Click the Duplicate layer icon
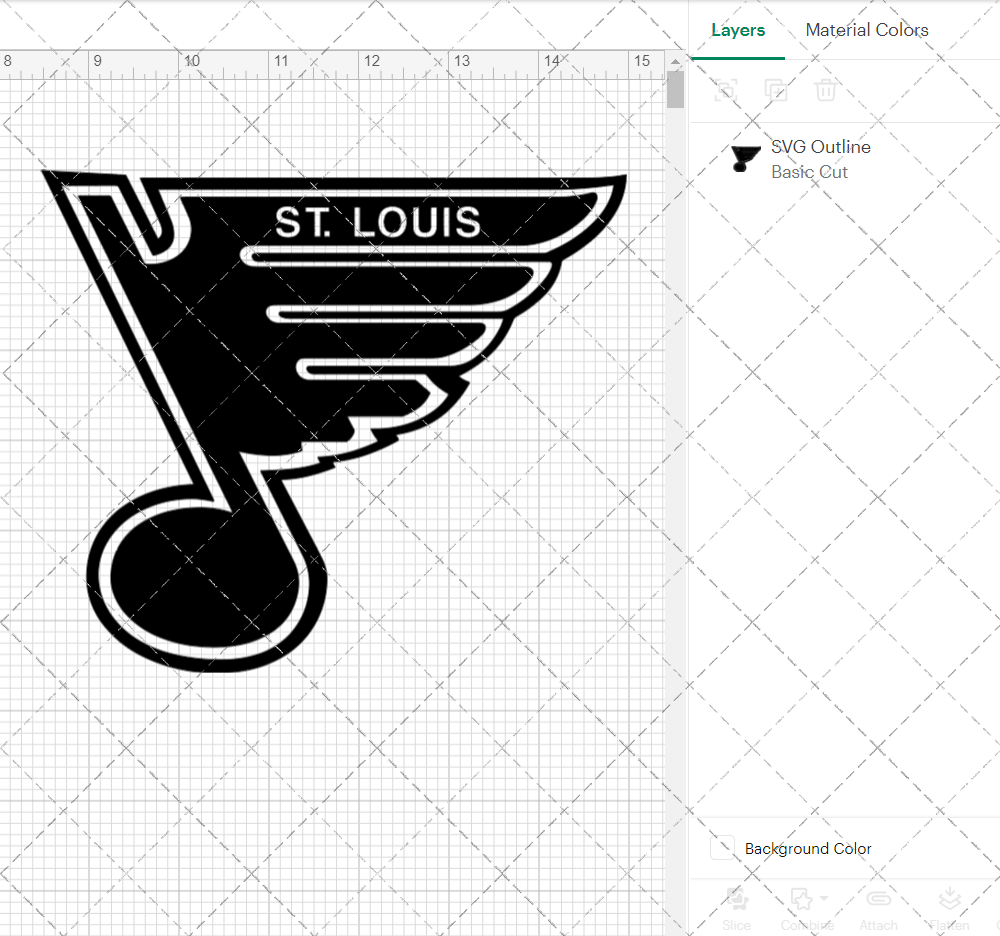Image resolution: width=1000 pixels, height=936 pixels. 776,90
